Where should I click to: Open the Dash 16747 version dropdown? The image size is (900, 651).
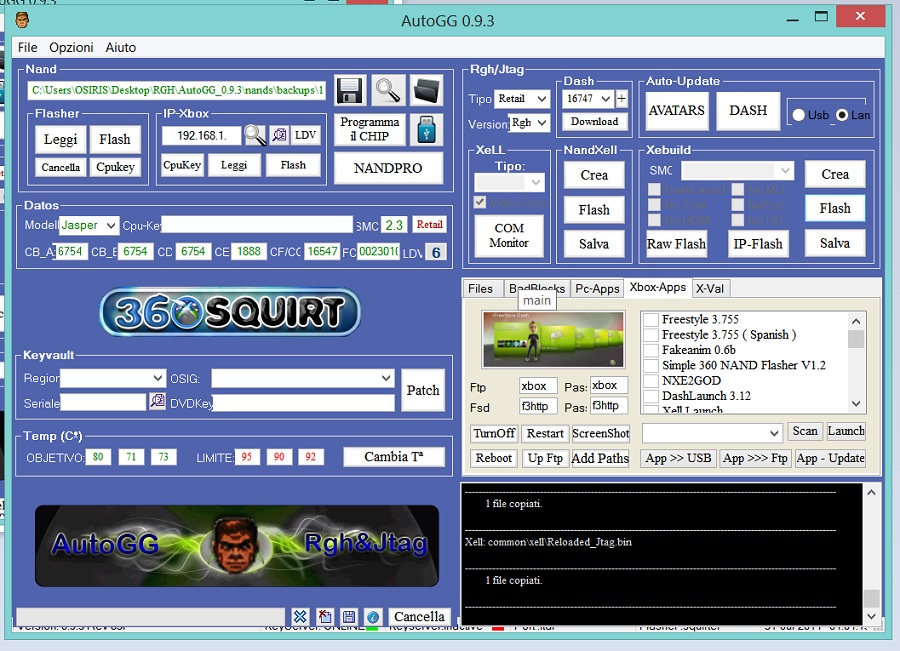[x=588, y=99]
